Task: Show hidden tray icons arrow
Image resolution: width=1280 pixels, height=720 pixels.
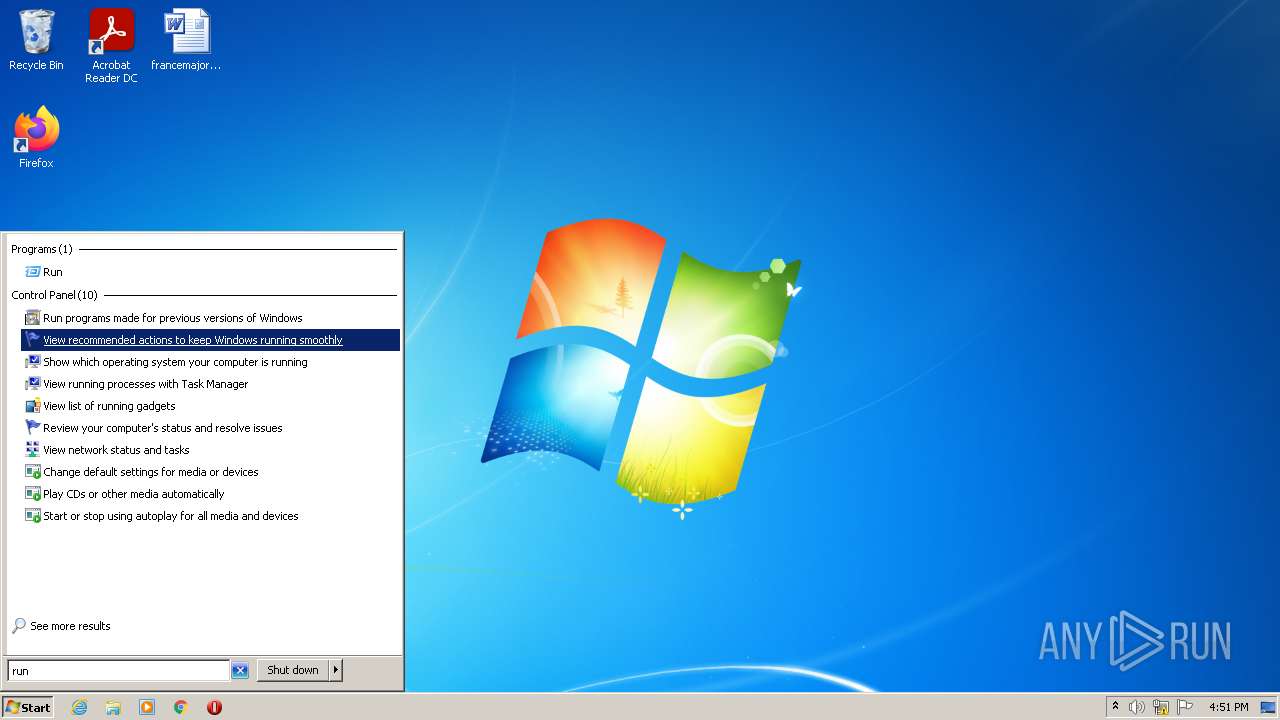Action: [x=1115, y=707]
